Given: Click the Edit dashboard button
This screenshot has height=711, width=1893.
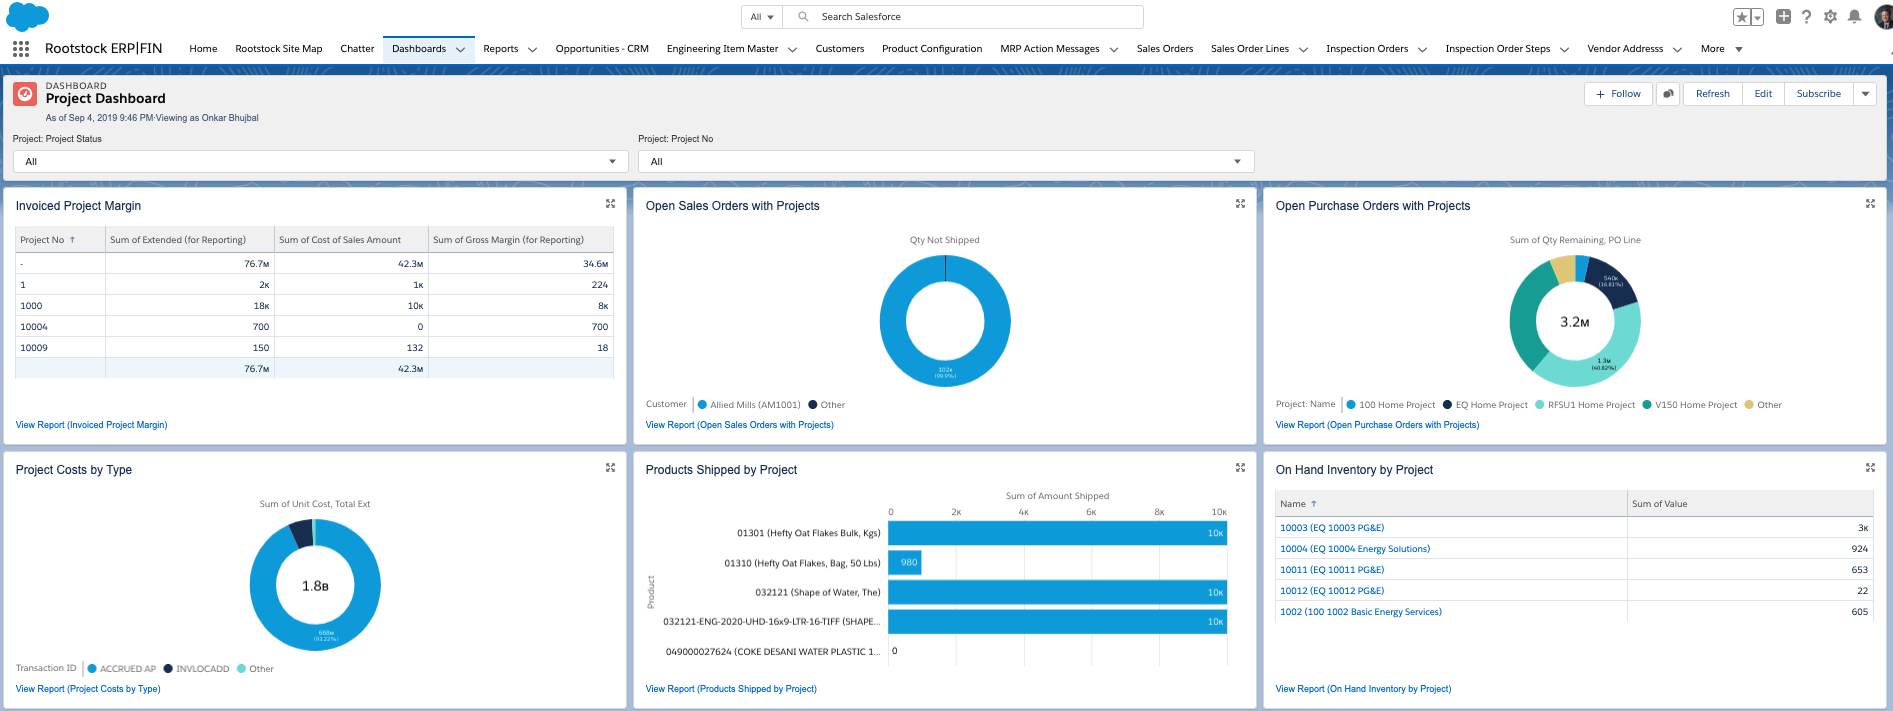Looking at the screenshot, I should [1763, 94].
